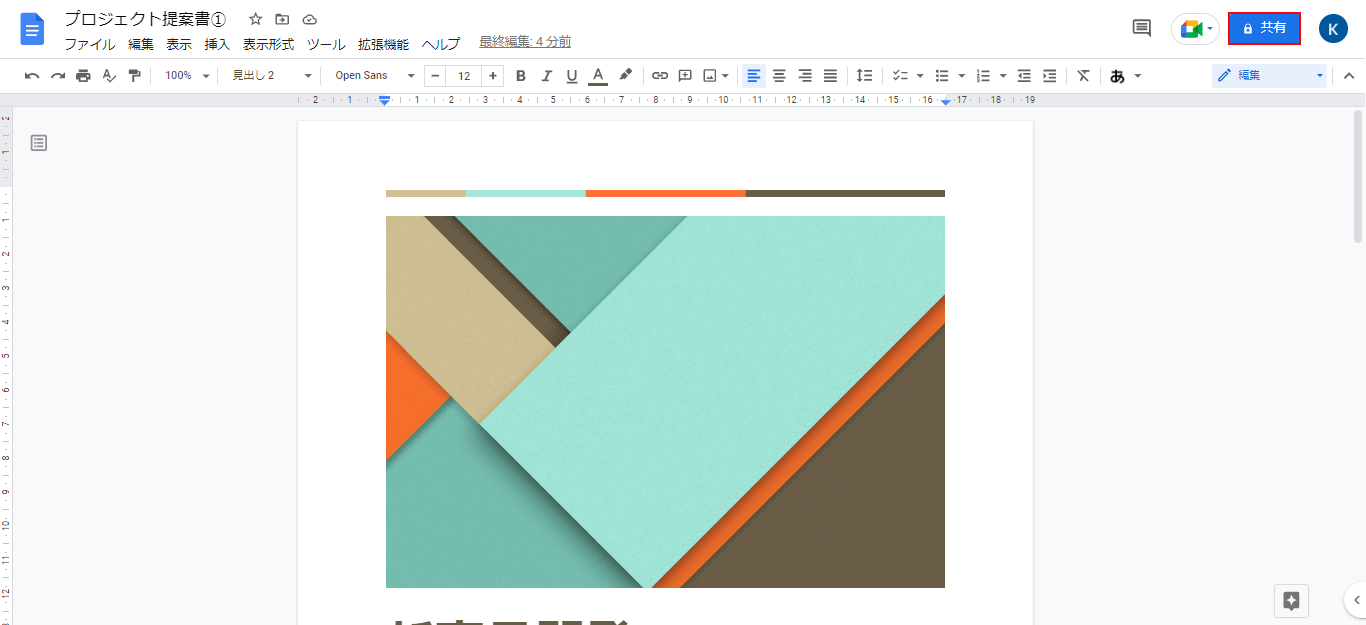Open the ヘルプ menu
The width and height of the screenshot is (1366, 625).
pos(441,44)
